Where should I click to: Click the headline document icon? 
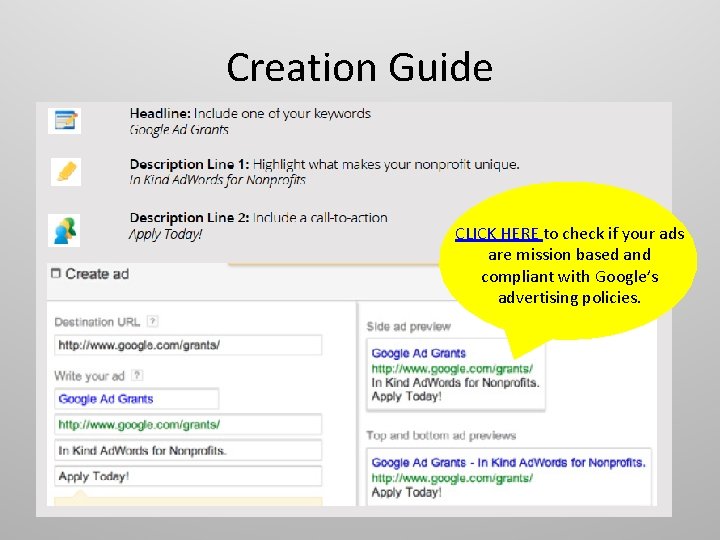click(x=65, y=121)
